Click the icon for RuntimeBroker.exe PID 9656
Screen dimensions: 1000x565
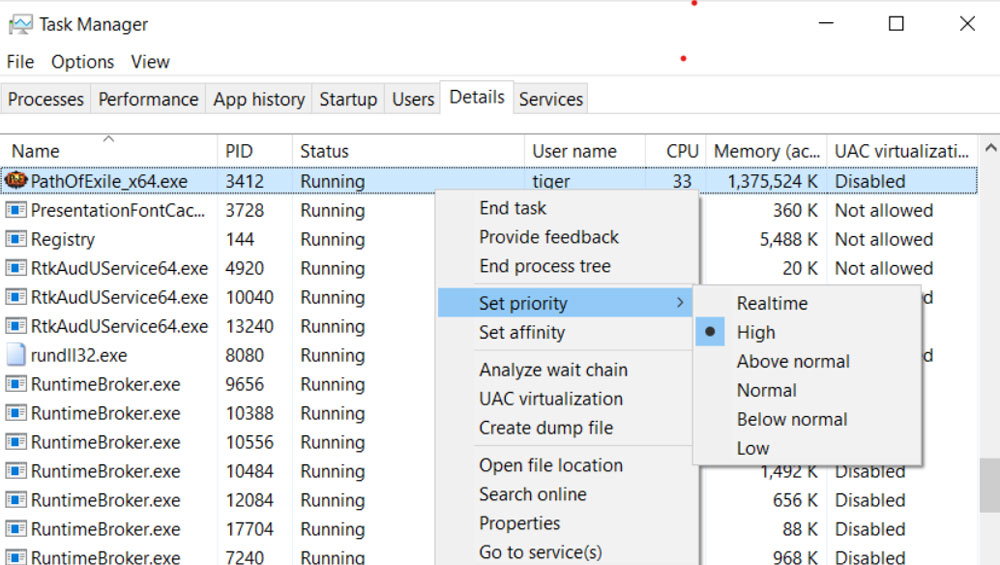16,384
